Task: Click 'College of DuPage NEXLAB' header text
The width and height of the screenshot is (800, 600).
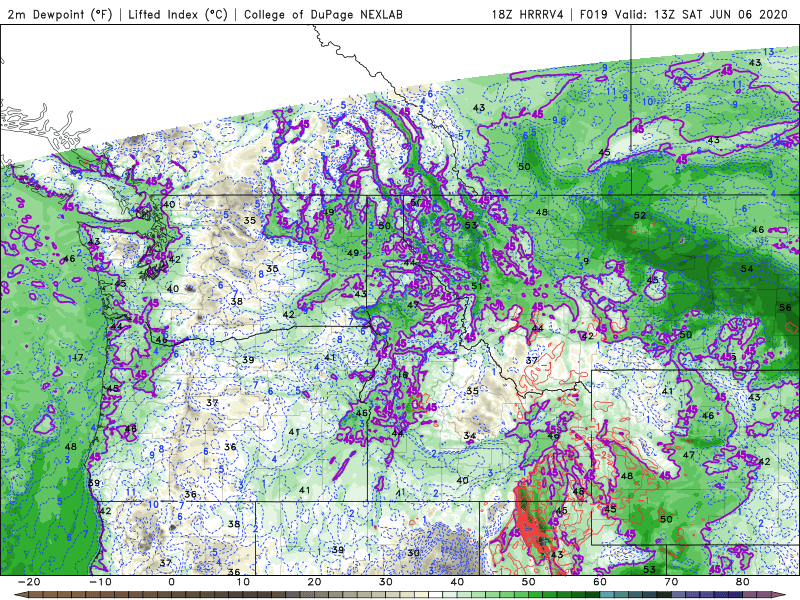Action: [323, 14]
